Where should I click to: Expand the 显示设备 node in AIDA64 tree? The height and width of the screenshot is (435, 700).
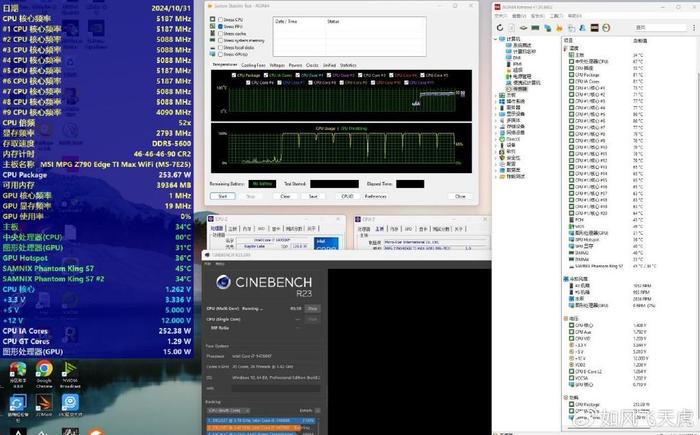(x=496, y=114)
